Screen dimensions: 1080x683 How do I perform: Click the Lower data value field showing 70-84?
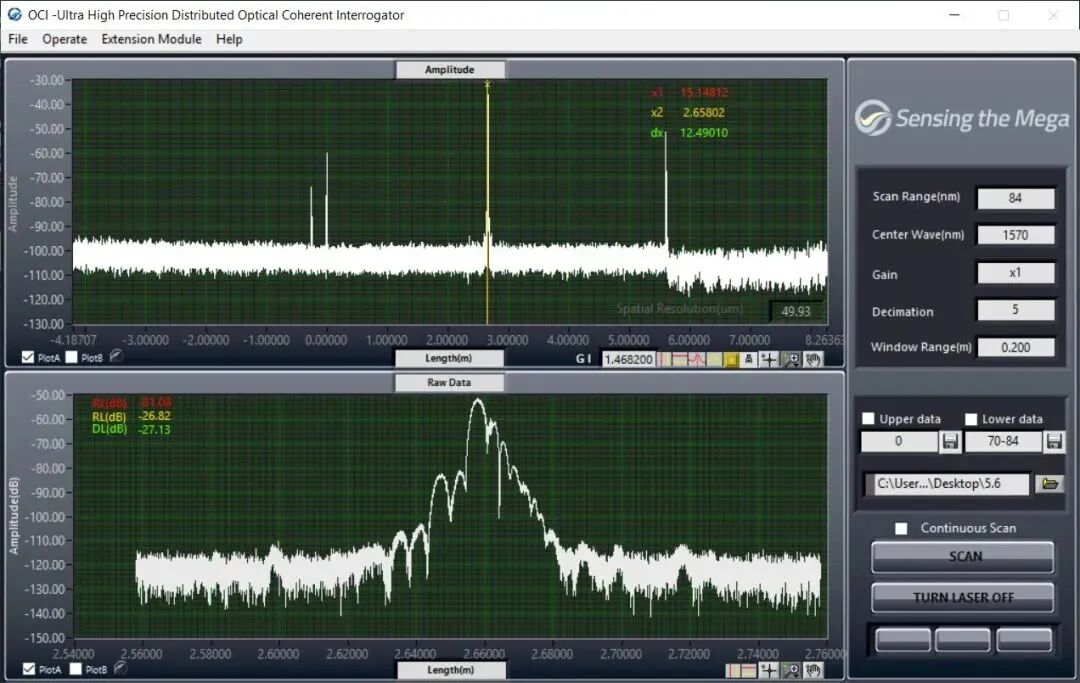(1003, 441)
